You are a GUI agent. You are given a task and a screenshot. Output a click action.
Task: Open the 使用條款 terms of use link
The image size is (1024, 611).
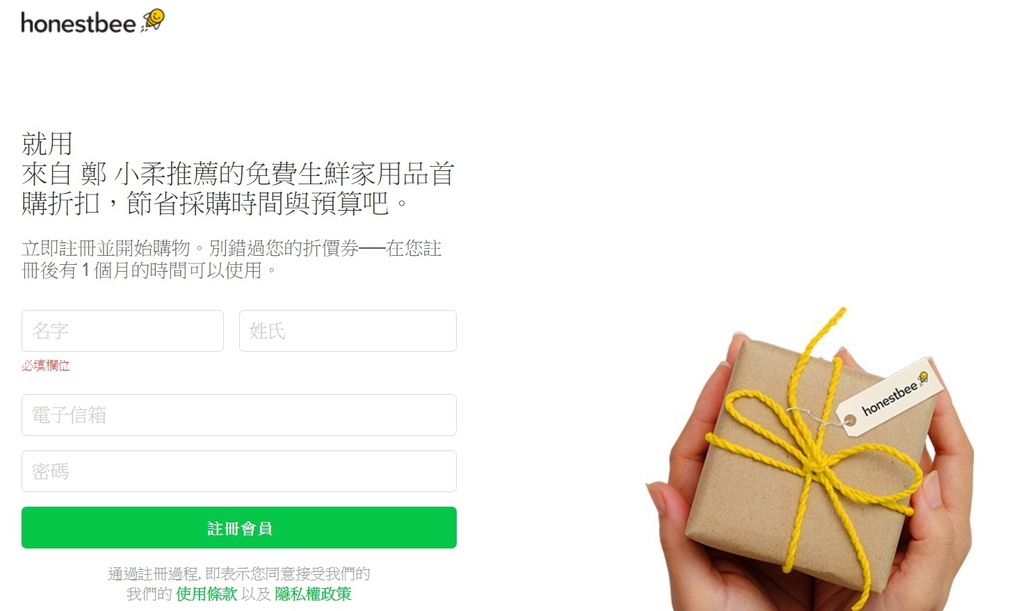(x=206, y=594)
